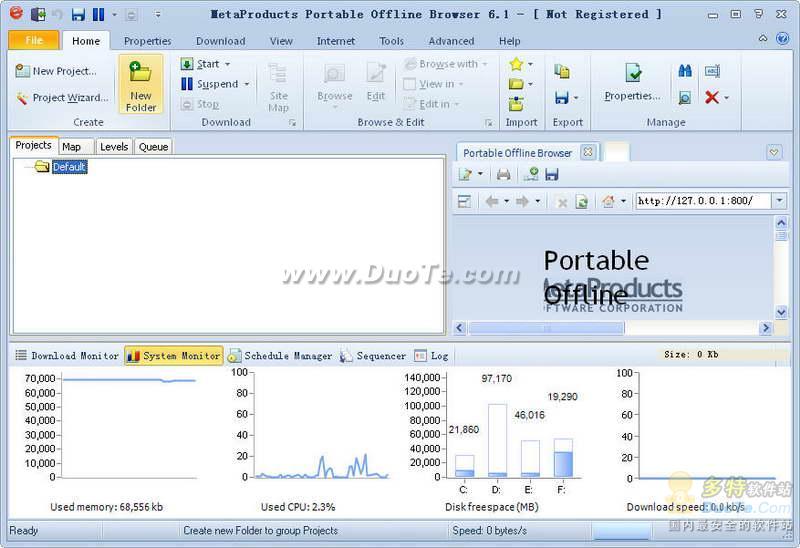Screen dimensions: 800x548
Task: Switch to the System Monitor tab
Action: [174, 356]
